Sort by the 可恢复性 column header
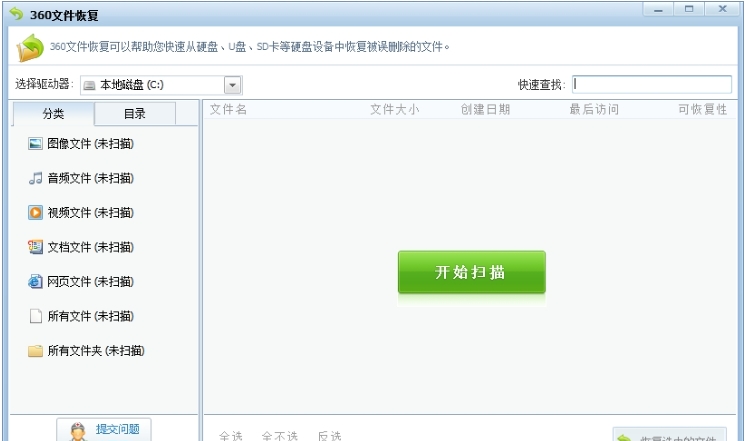Viewport: 748px width, 441px height. pyautogui.click(x=703, y=109)
